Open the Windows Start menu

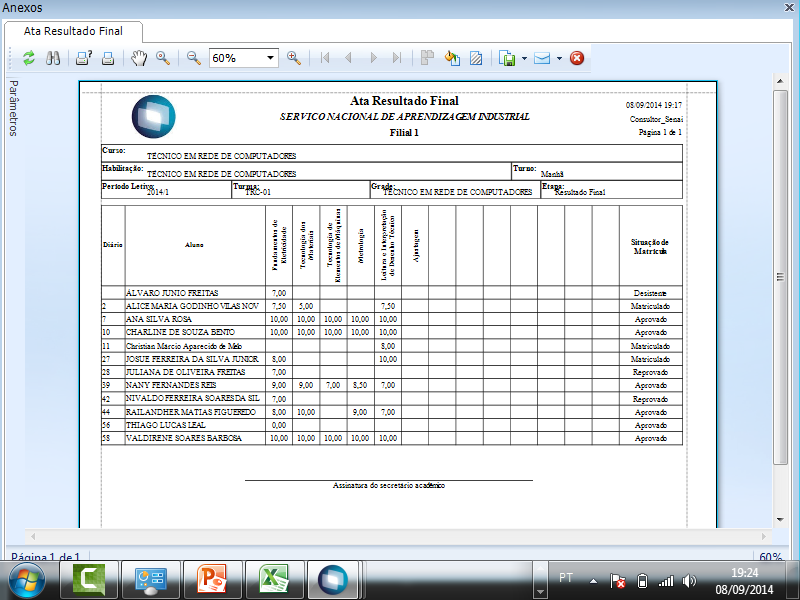pos(27,581)
